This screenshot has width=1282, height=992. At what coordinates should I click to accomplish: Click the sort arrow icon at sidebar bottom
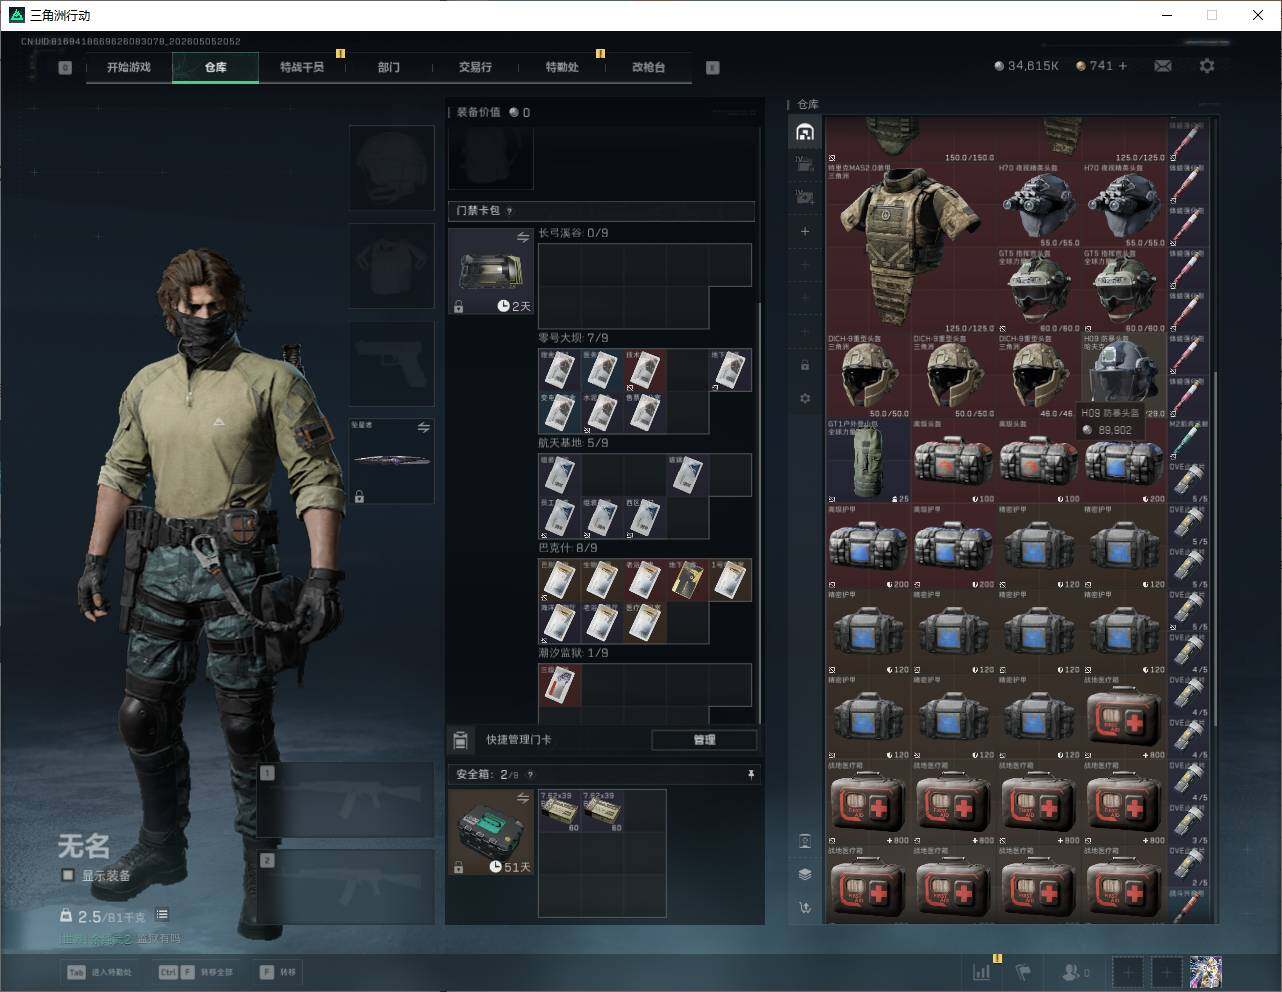[x=805, y=908]
